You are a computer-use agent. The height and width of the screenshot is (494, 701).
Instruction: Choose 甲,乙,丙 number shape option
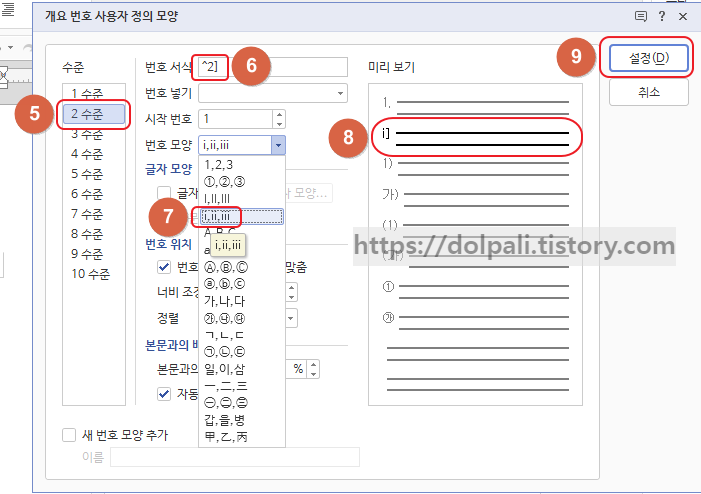241,437
